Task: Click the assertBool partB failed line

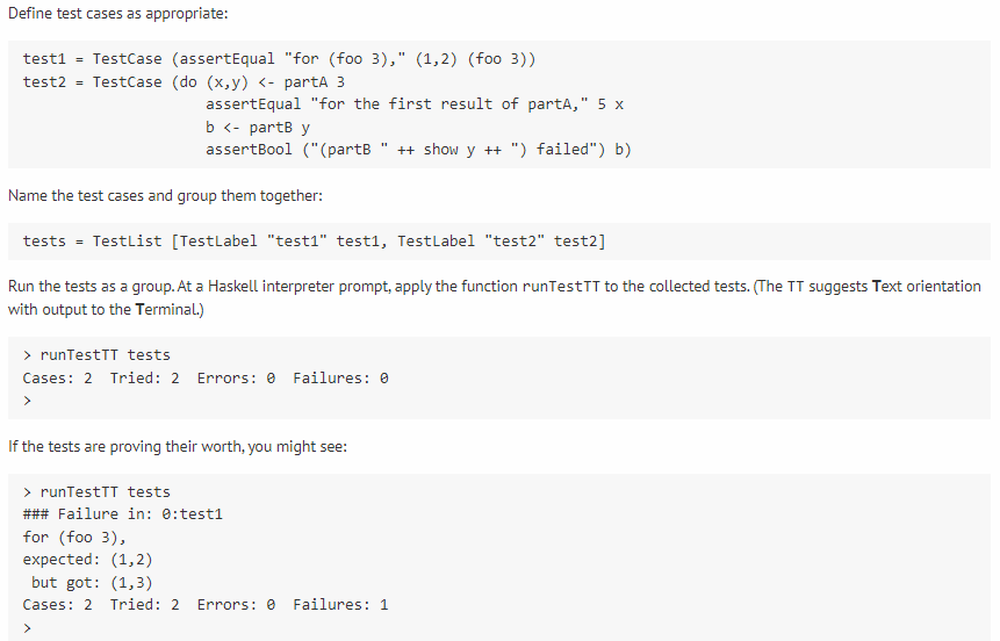Action: pos(418,150)
